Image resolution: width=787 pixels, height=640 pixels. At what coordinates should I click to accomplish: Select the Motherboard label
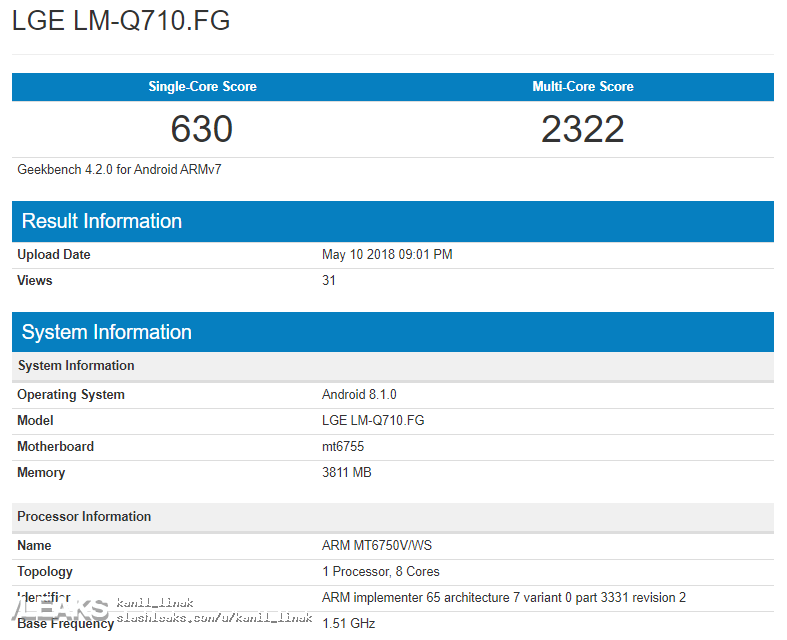coord(56,447)
